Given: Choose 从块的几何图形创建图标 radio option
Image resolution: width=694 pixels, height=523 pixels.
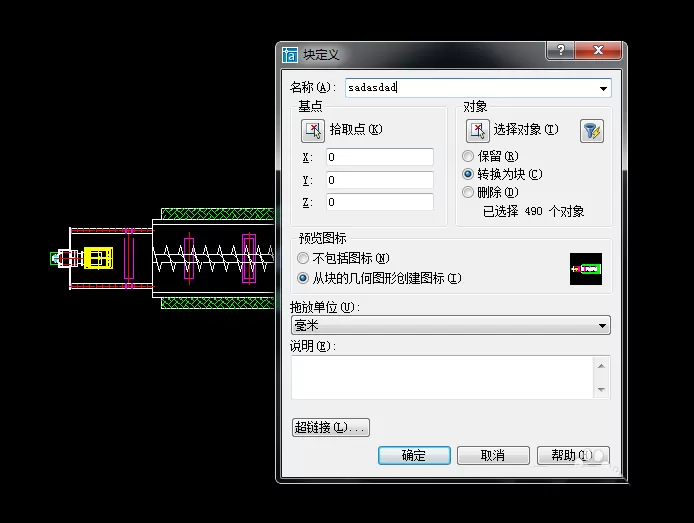Looking at the screenshot, I should (303, 278).
